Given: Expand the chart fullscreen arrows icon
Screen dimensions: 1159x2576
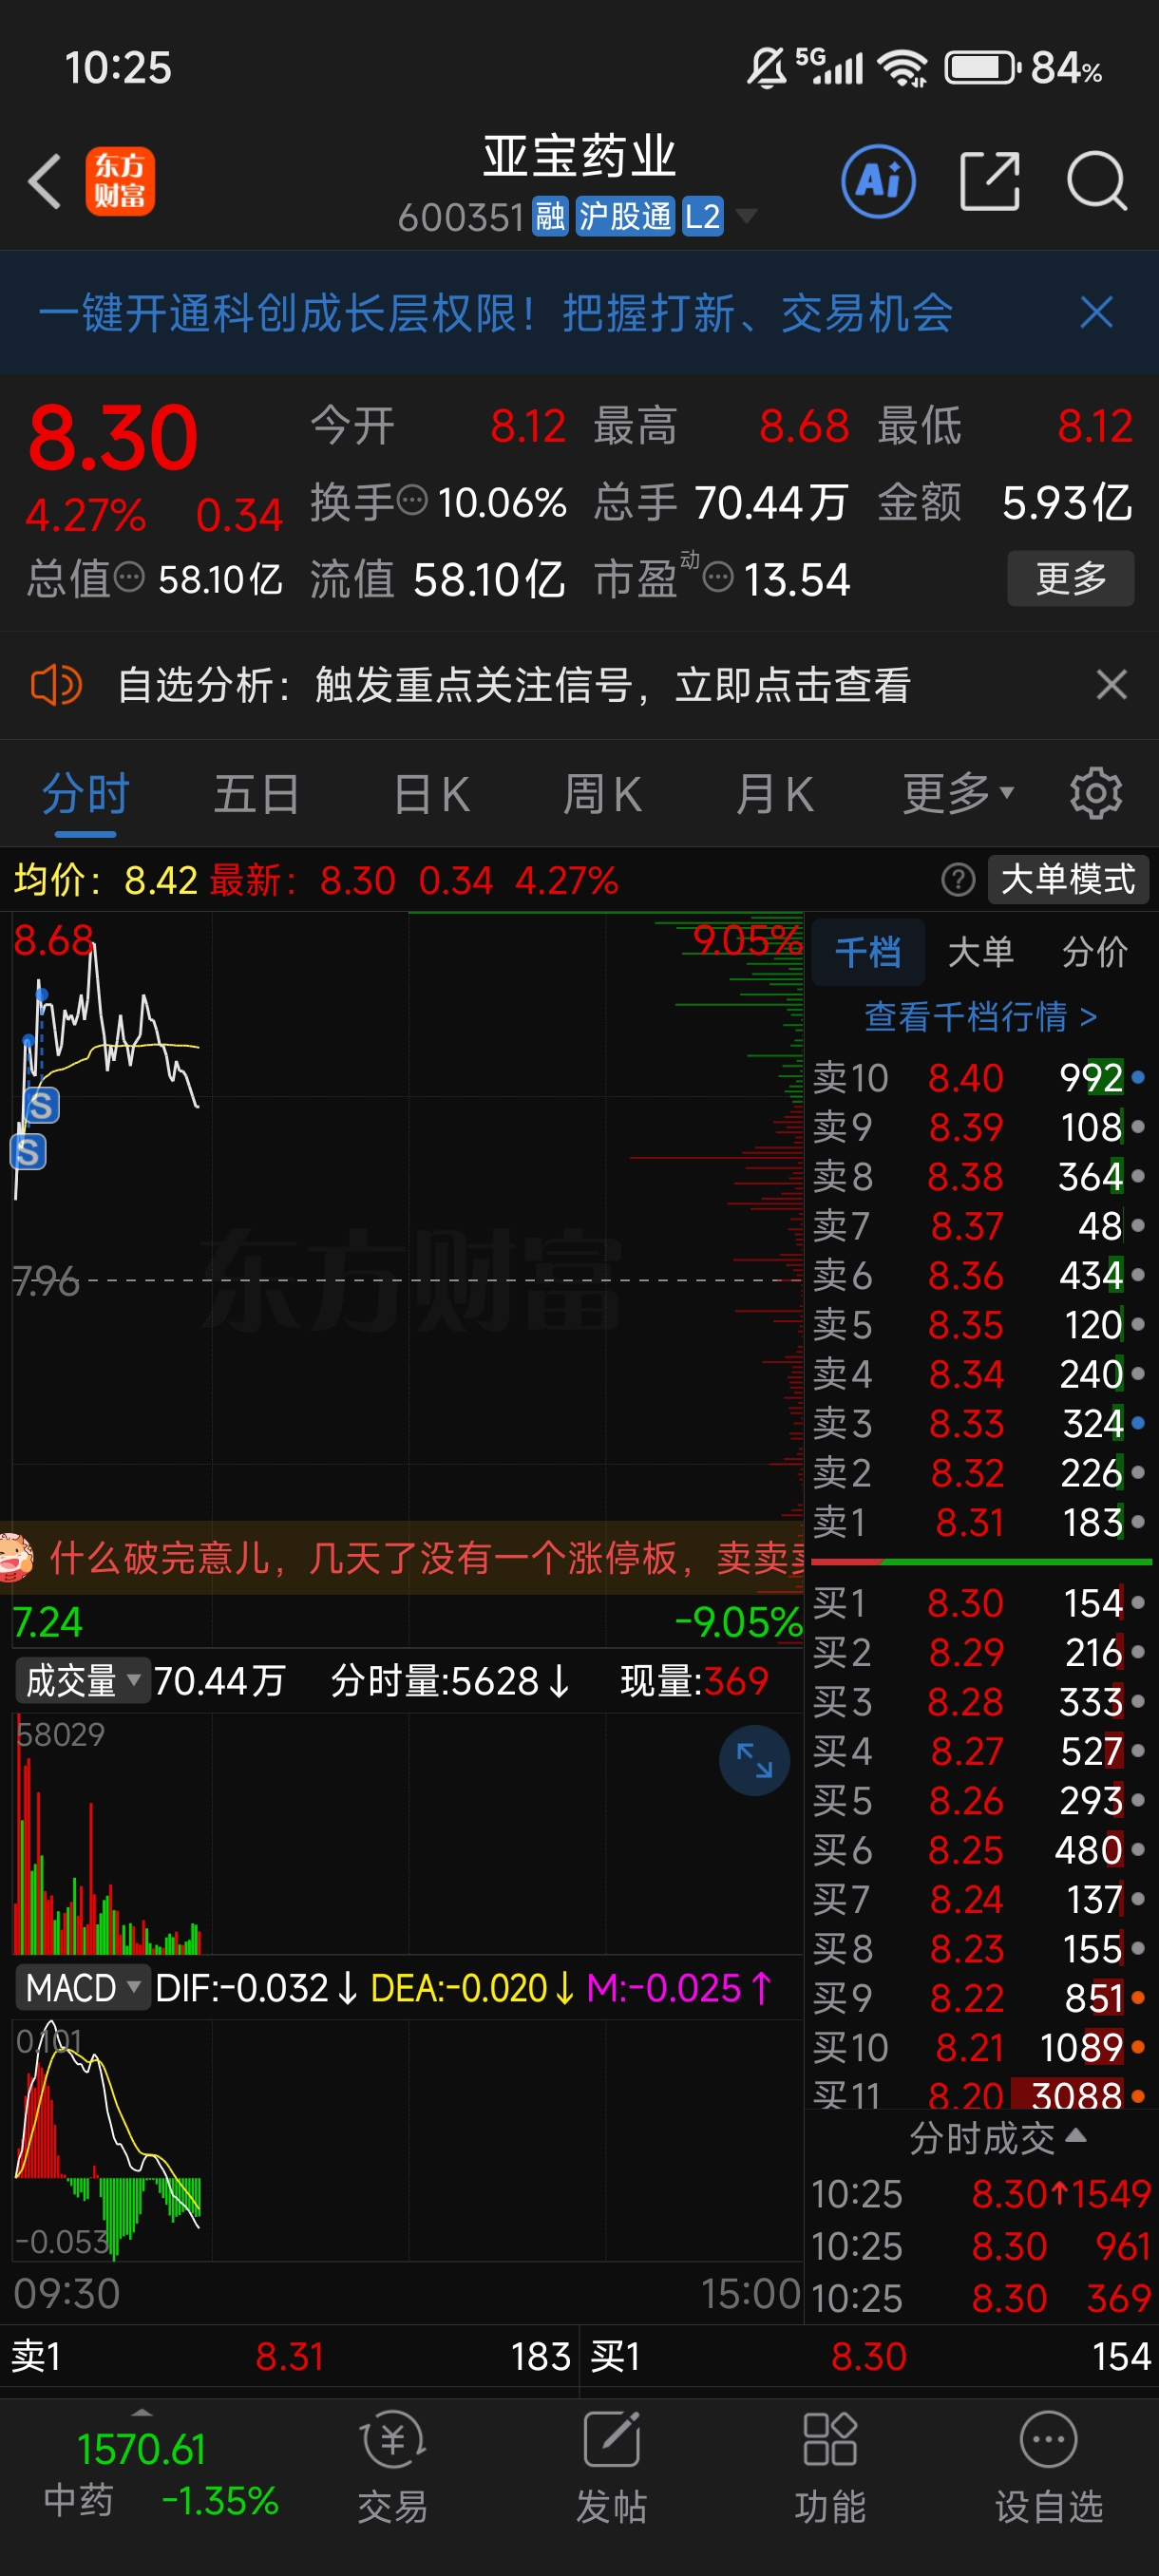Looking at the screenshot, I should click(754, 1760).
